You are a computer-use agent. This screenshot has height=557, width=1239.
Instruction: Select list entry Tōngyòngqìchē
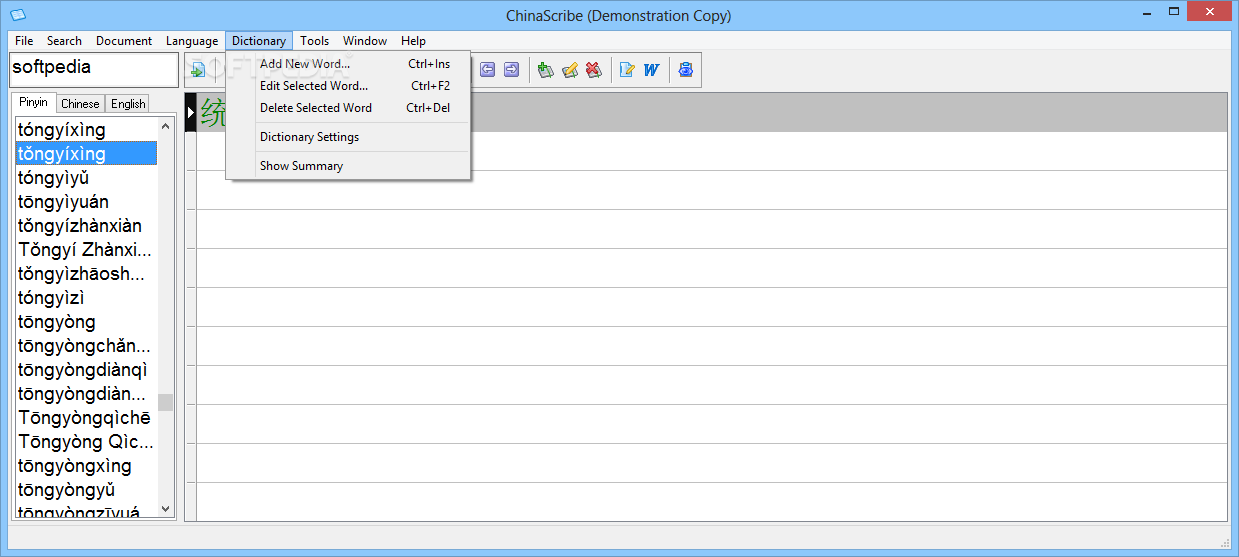[x=86, y=418]
